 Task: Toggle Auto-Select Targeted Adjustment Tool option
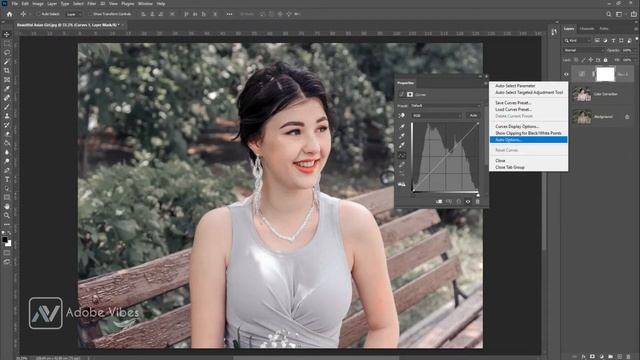tap(528, 93)
